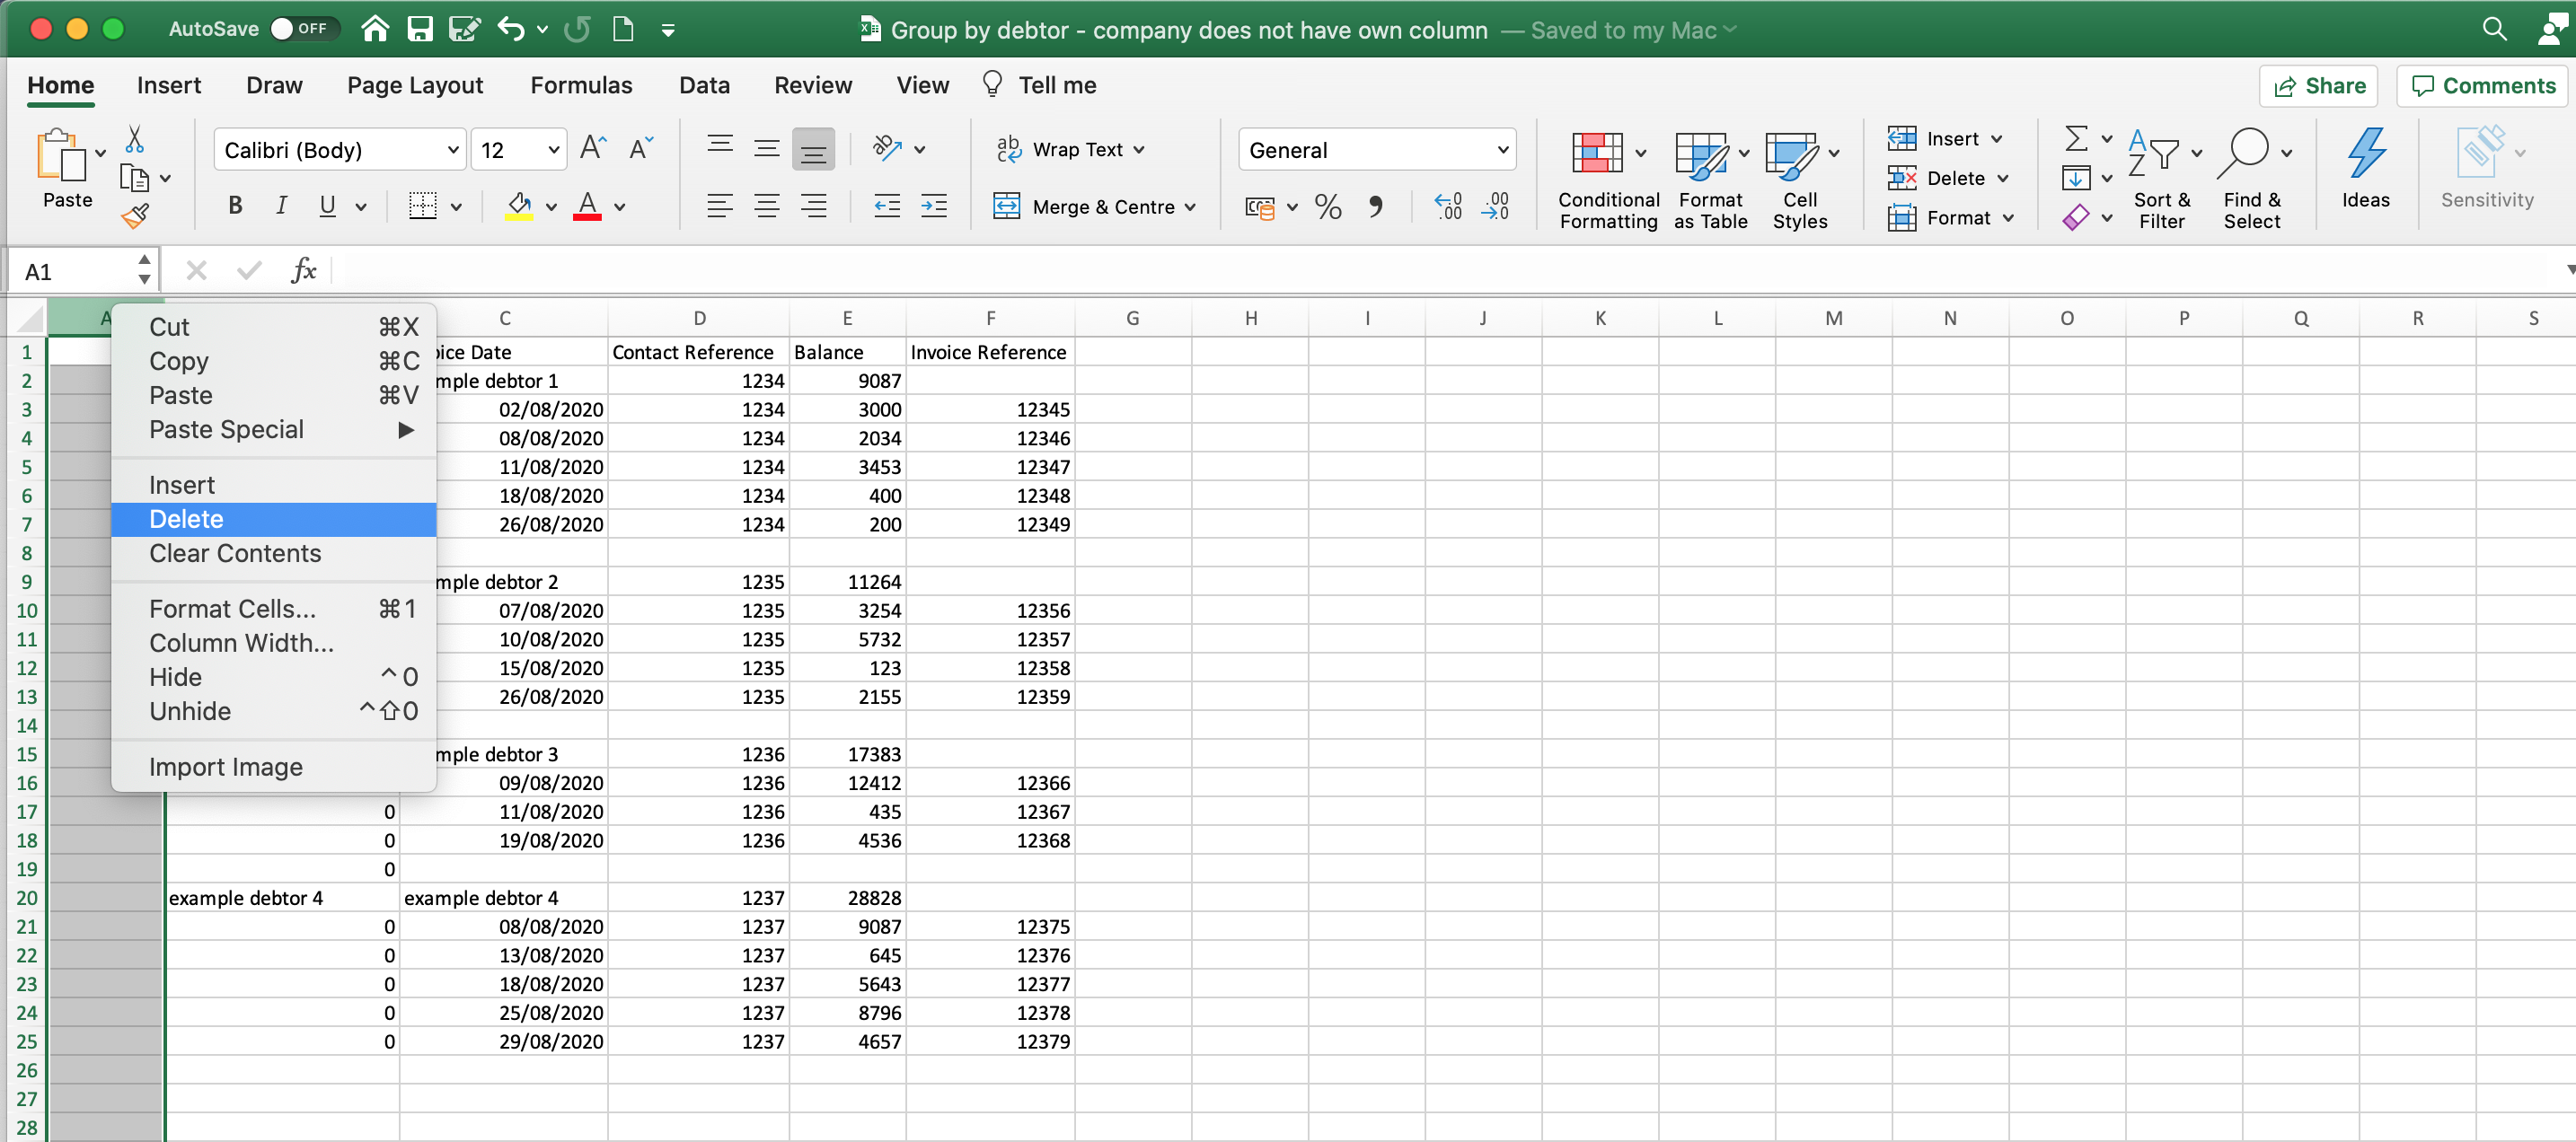The height and width of the screenshot is (1142, 2576).
Task: Click the Insert Function fx icon
Action: coord(303,270)
